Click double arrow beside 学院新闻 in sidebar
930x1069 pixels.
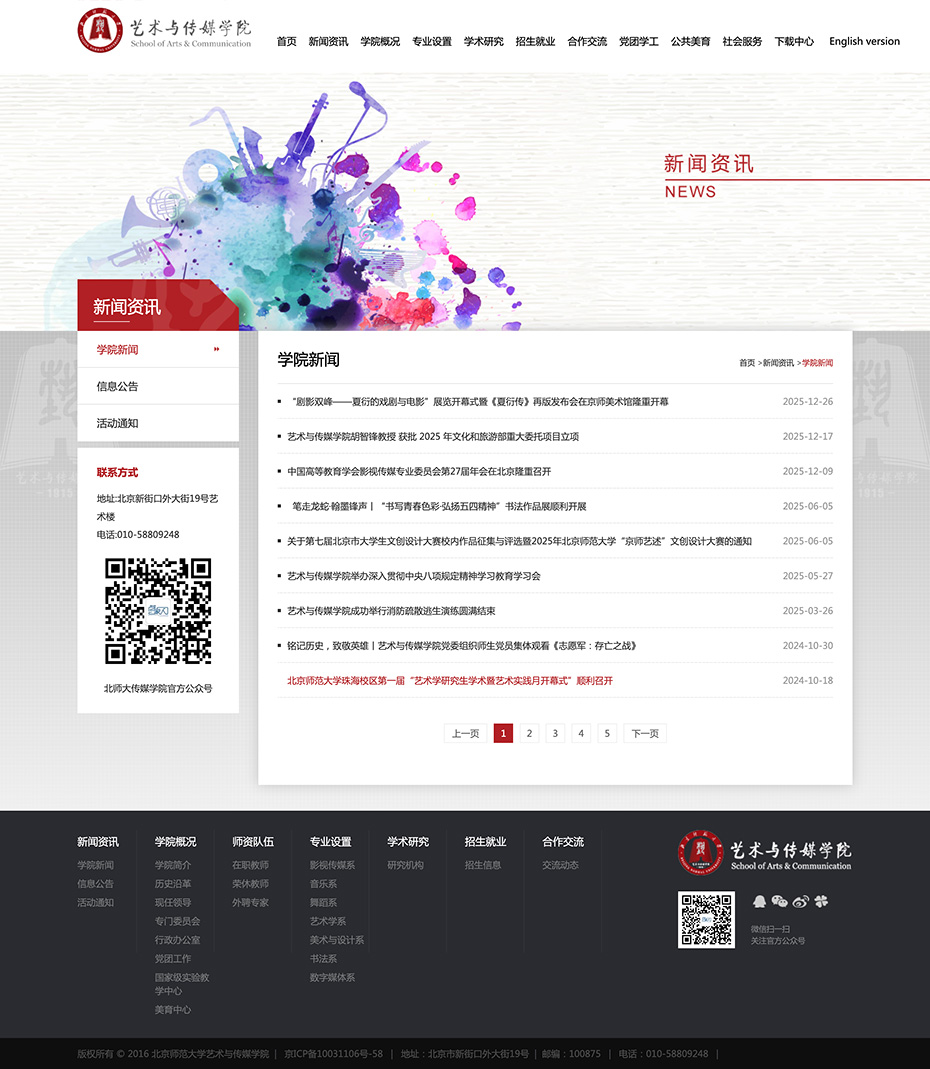pos(216,349)
